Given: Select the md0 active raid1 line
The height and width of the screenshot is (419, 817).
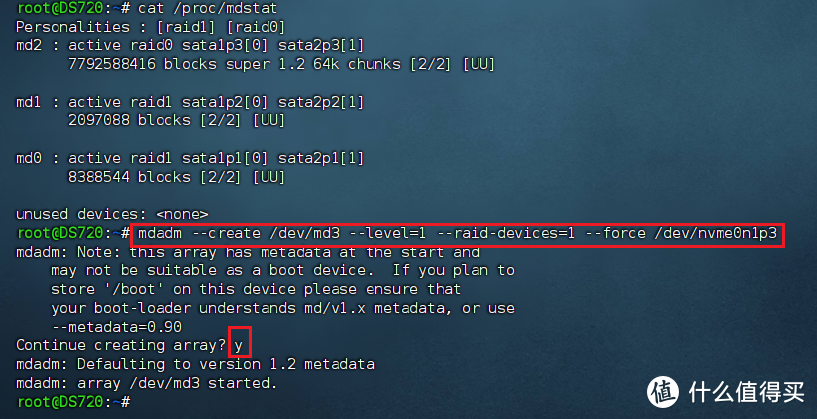Looking at the screenshot, I should 190,158.
